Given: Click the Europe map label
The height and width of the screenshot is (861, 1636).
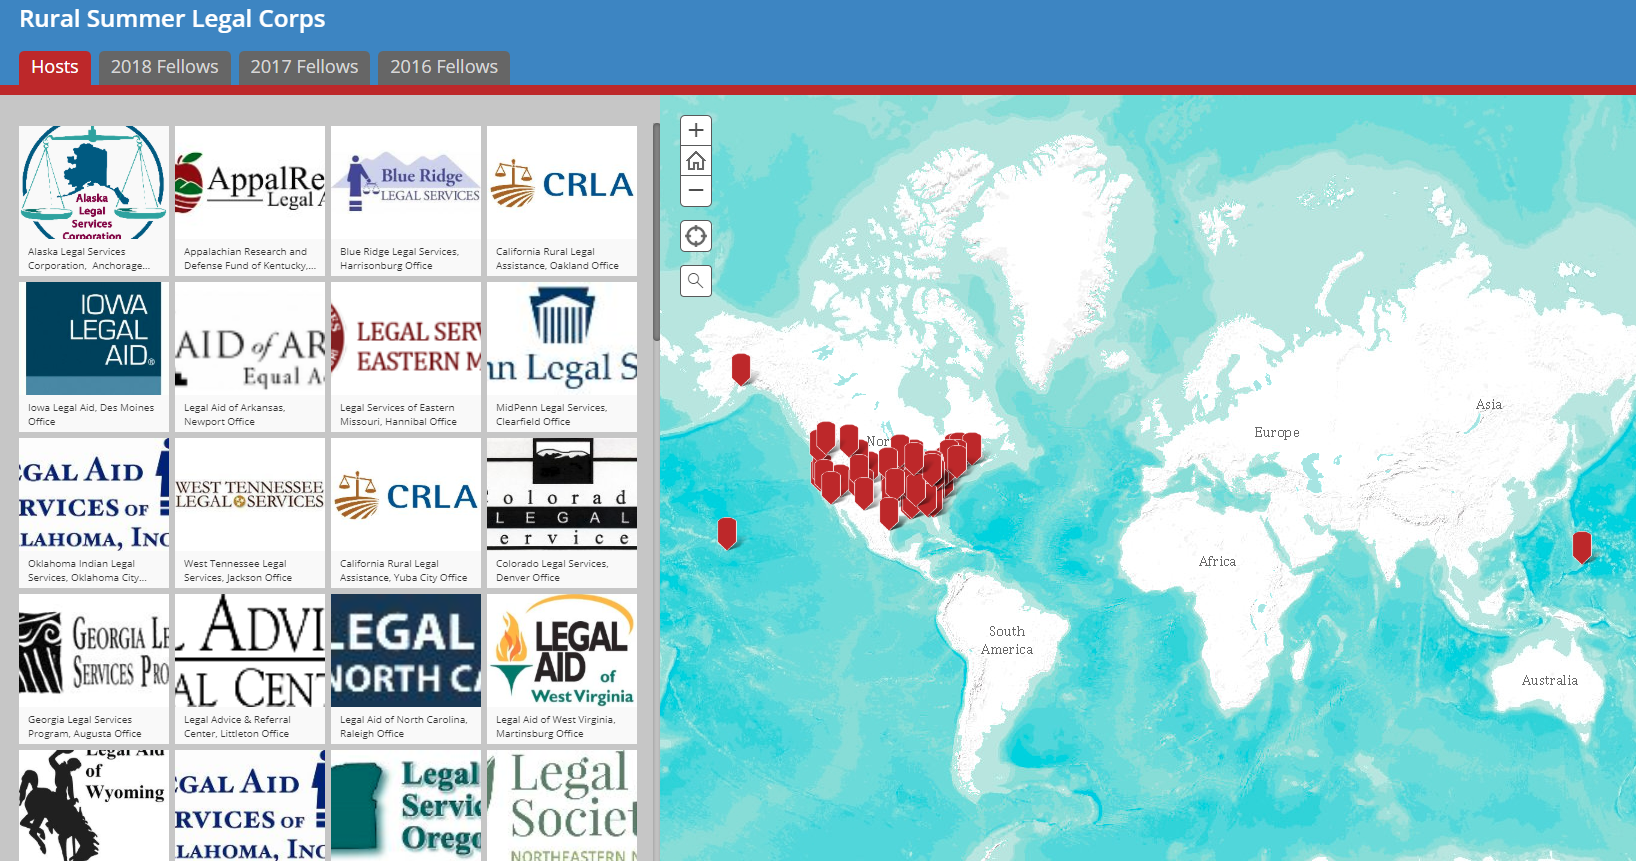Looking at the screenshot, I should tap(1277, 433).
